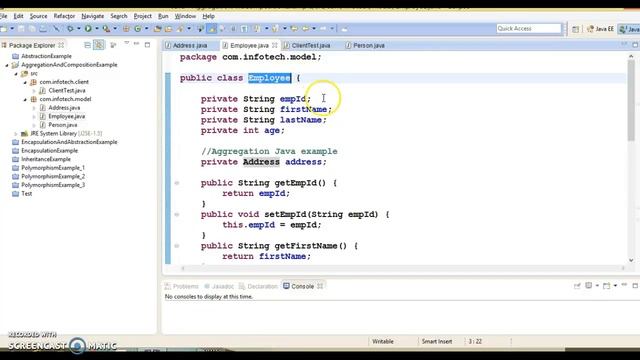Select the InheritanceExample project
Screen dimensions: 640x360
[x=46, y=159]
